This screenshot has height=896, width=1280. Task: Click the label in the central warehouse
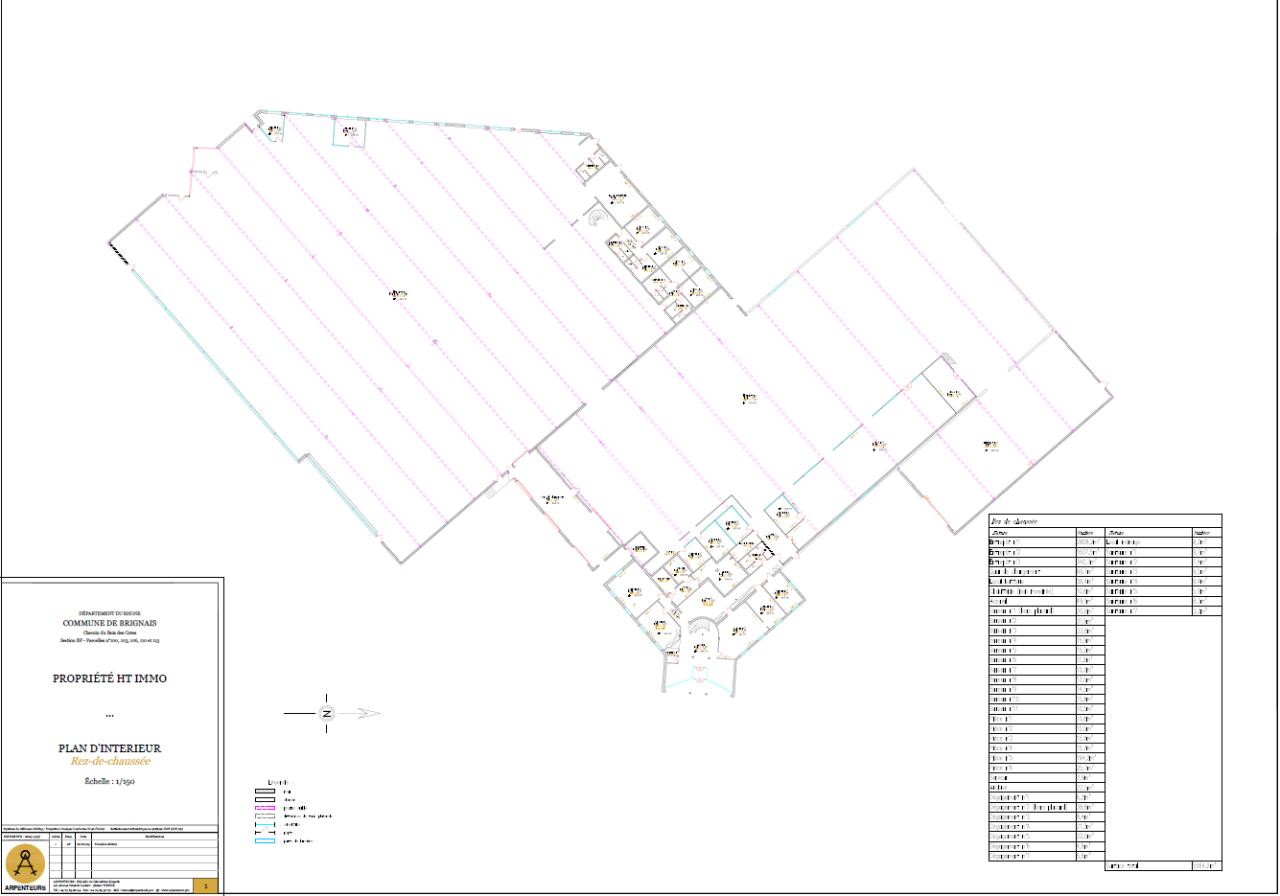point(750,399)
